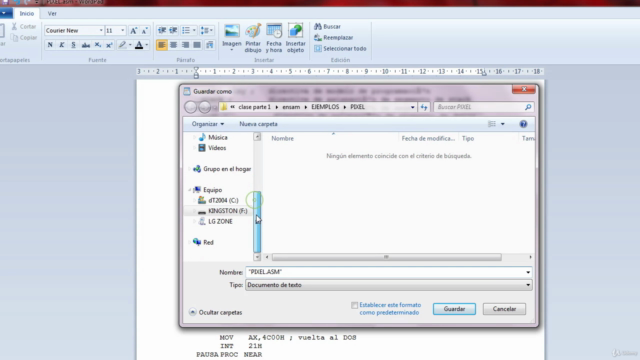The height and width of the screenshot is (360, 640).
Task: Switch to the Inicio ribbon tab
Action: [27, 13]
